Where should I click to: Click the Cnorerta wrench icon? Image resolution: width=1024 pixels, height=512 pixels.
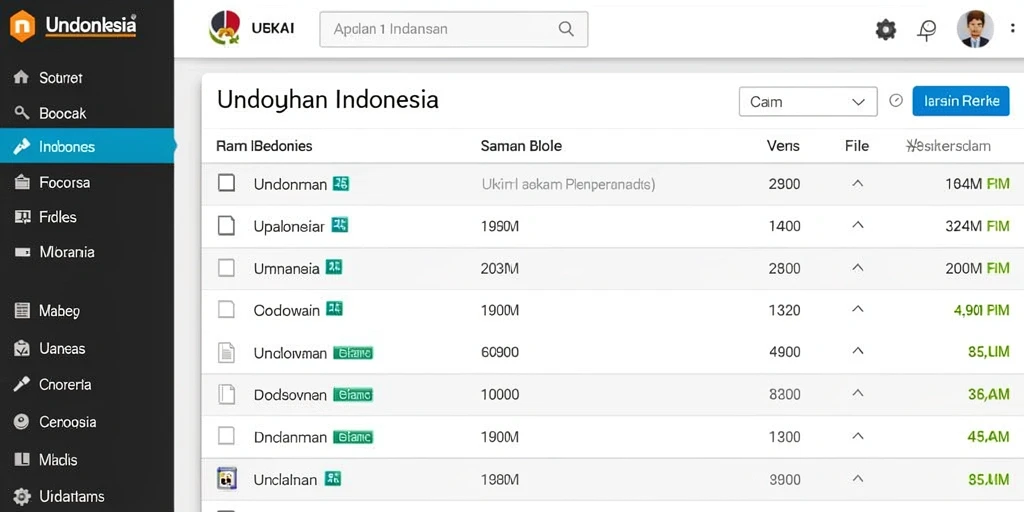pos(22,385)
